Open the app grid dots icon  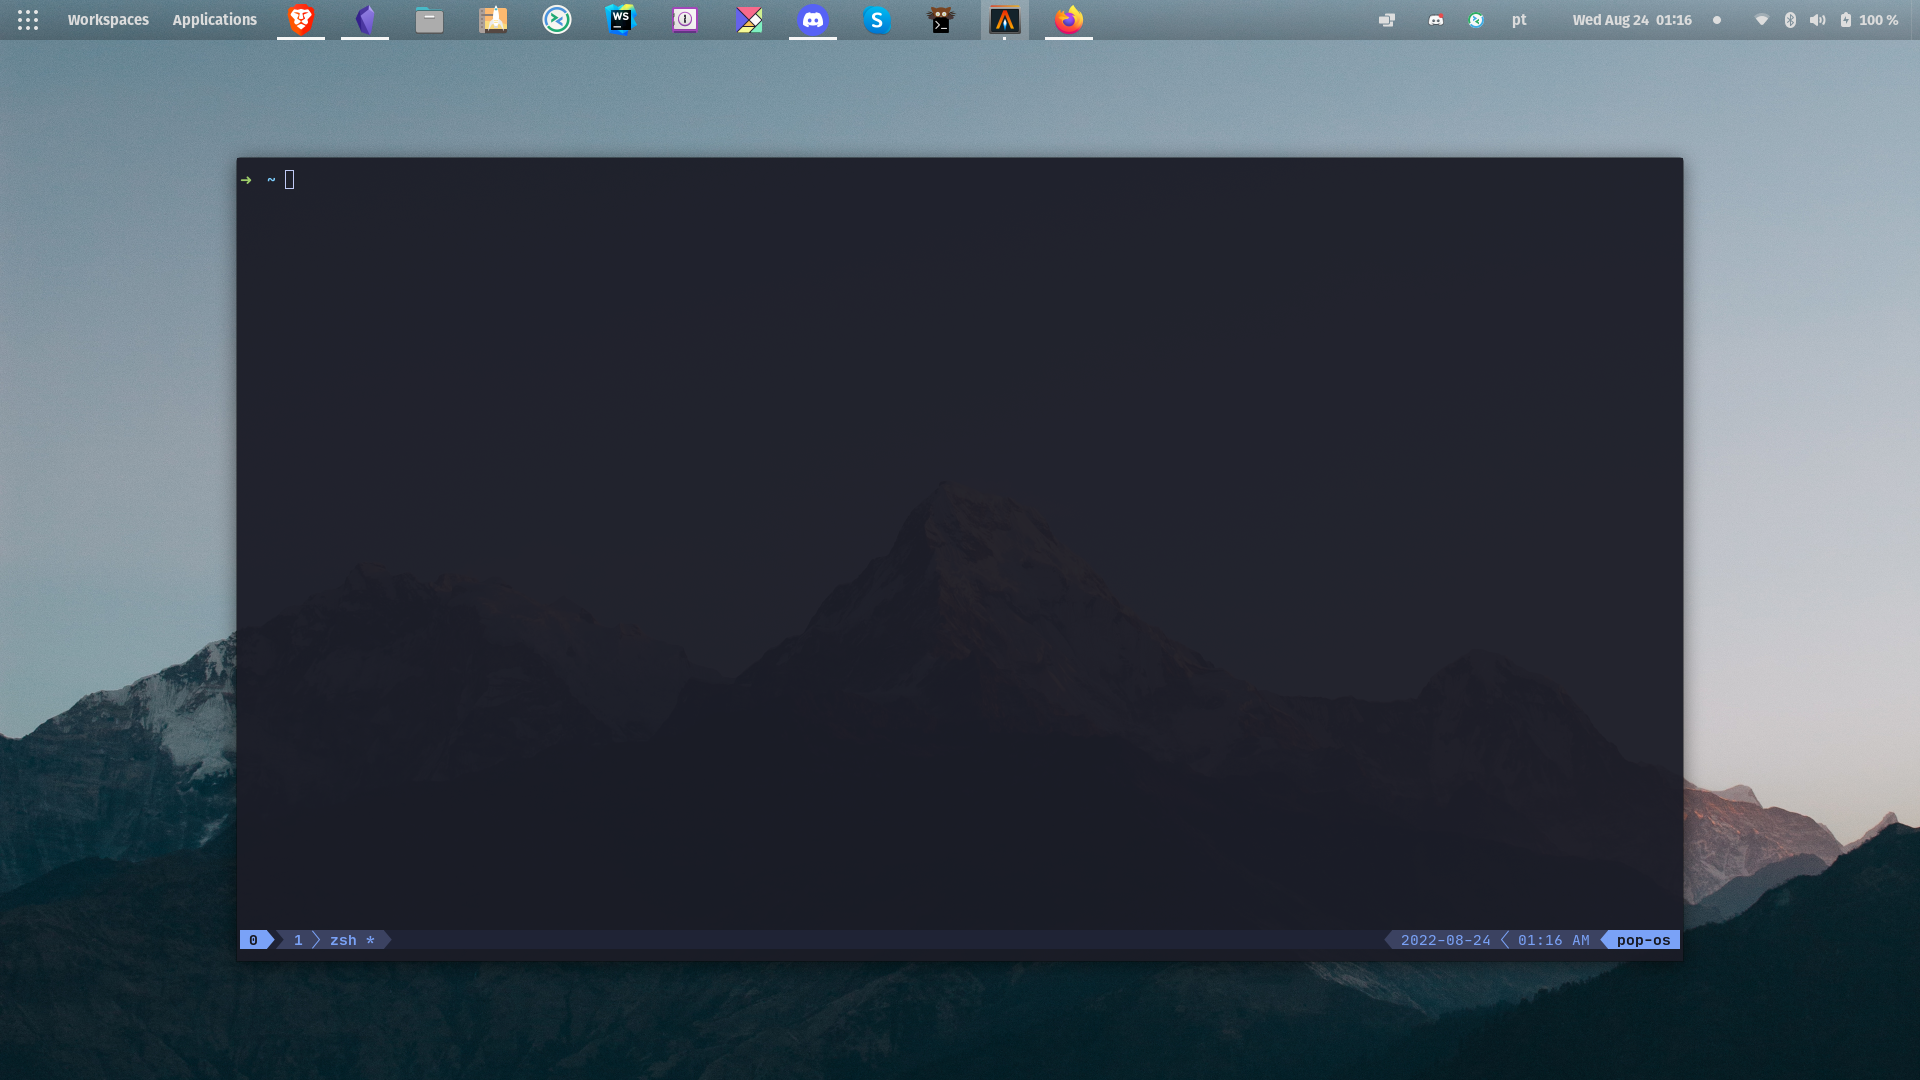pyautogui.click(x=28, y=19)
